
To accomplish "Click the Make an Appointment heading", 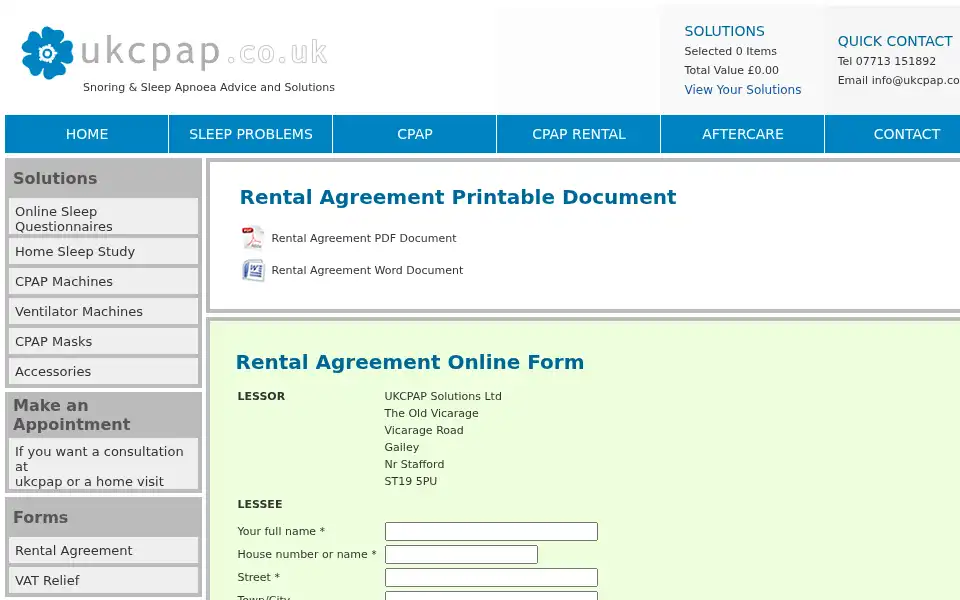I will tap(72, 414).
